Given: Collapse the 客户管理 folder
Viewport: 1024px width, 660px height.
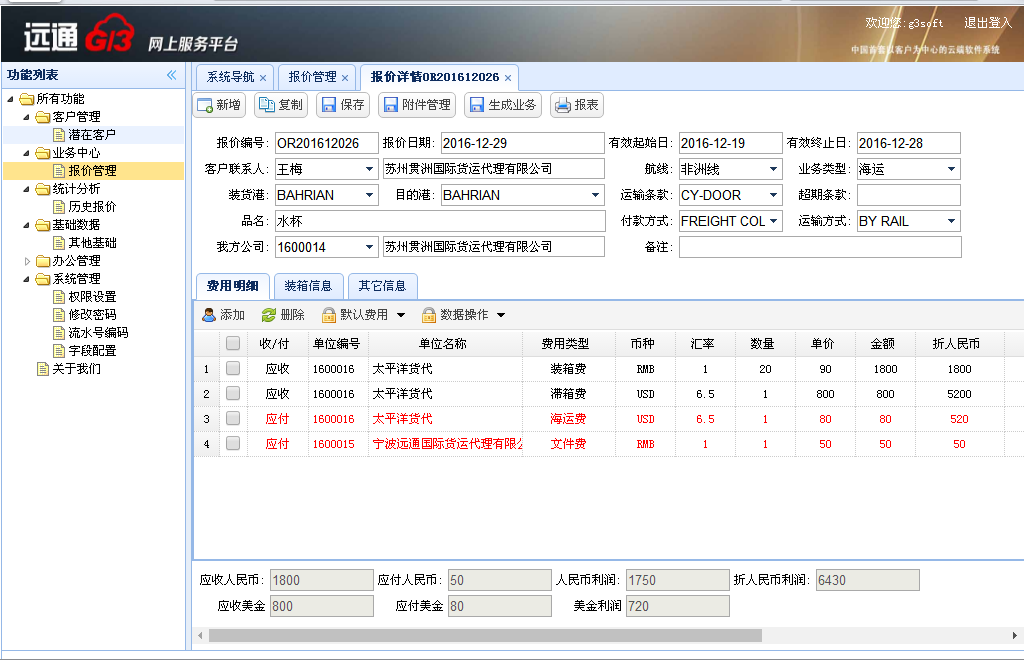Looking at the screenshot, I should 27,117.
